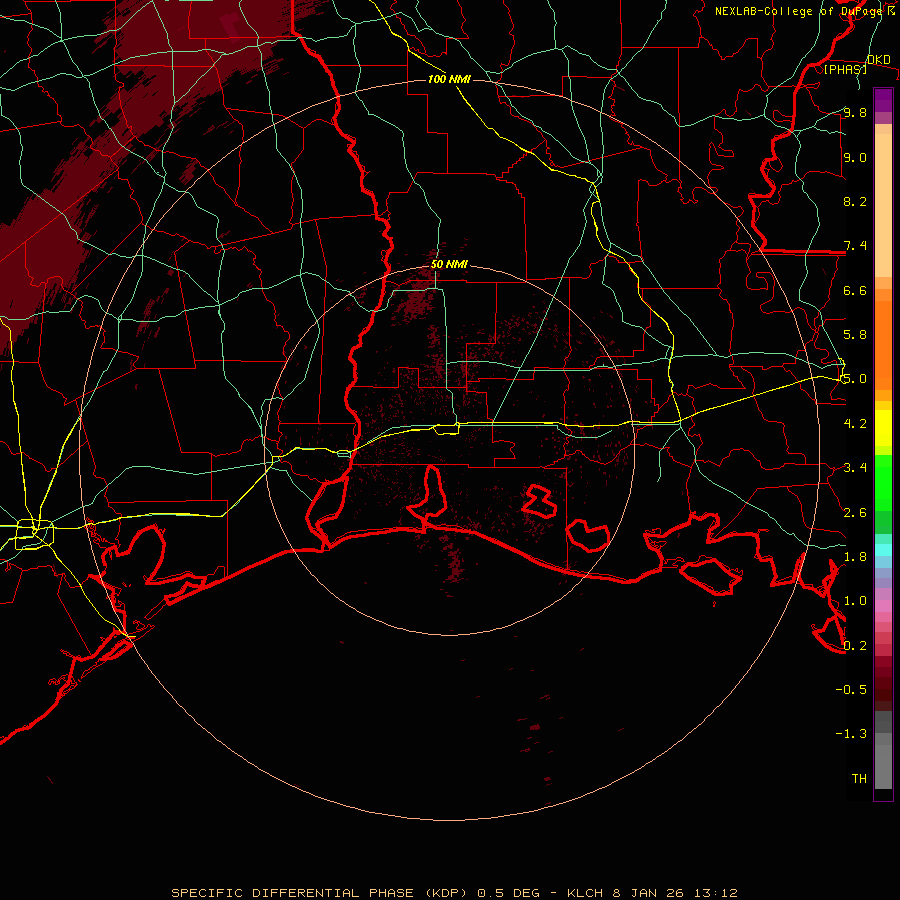900x900 pixels.
Task: Click the 7.4 scale value
Action: coord(855,246)
